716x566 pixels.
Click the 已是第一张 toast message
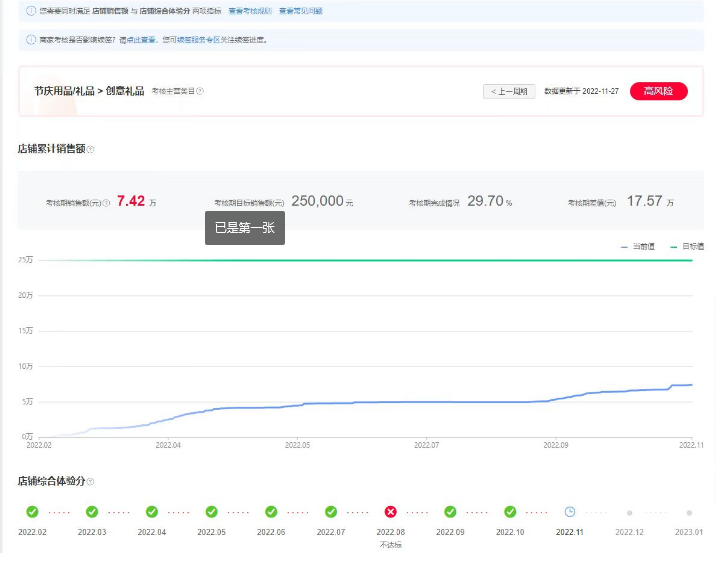245,228
